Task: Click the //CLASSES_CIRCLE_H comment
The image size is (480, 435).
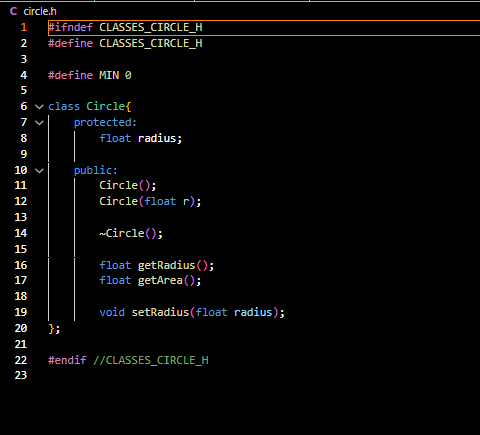Action: [x=151, y=360]
